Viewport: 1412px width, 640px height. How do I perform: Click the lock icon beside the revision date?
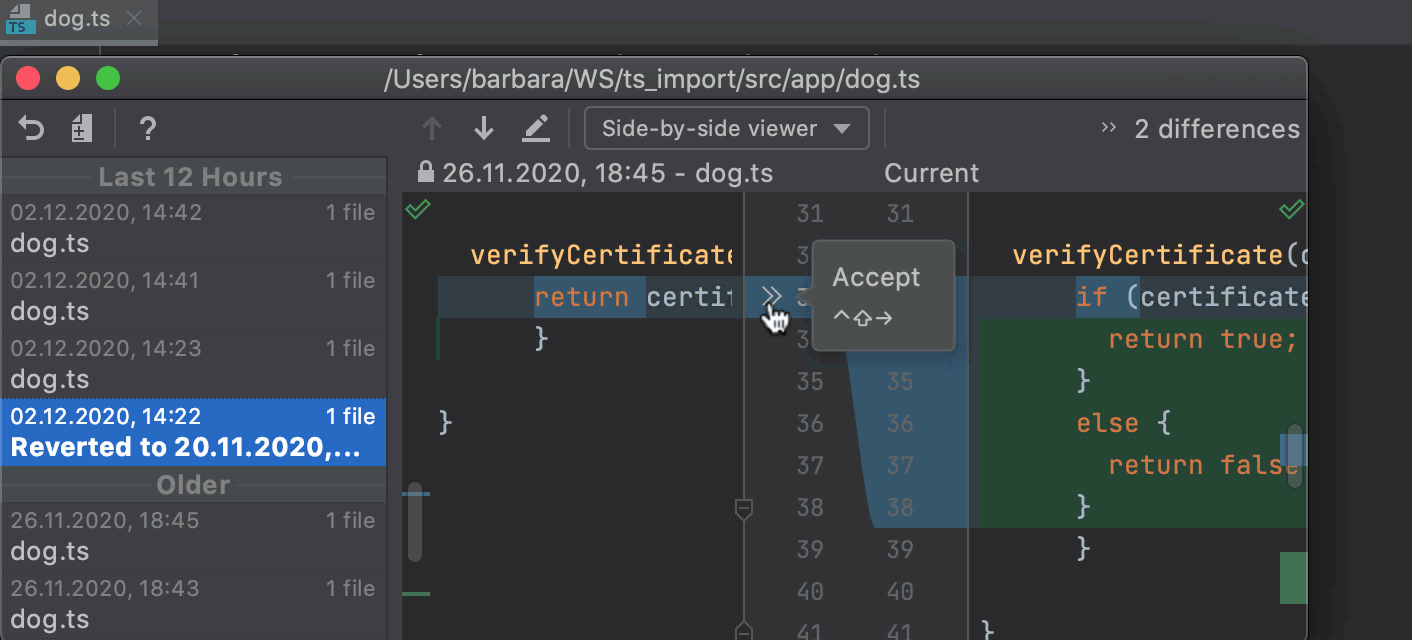click(x=424, y=171)
